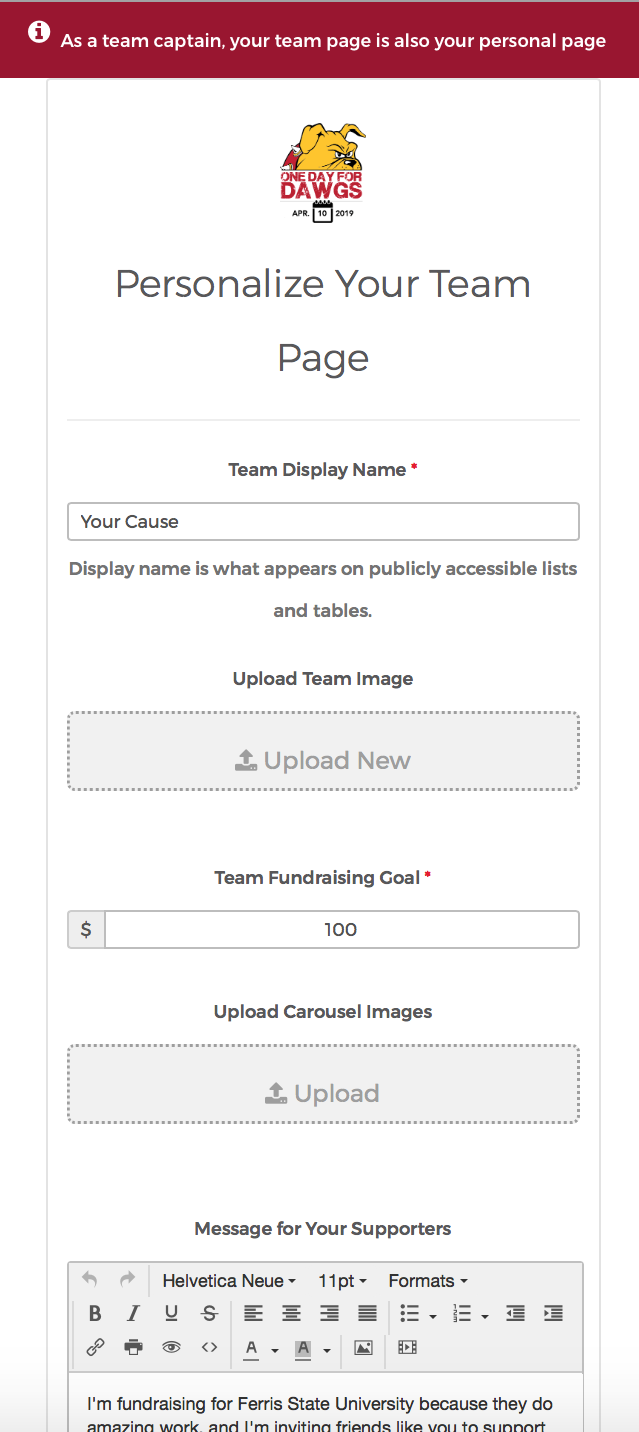Insert an image using the picture icon
Image resolution: width=639 pixels, height=1432 pixels.
[x=363, y=1347]
